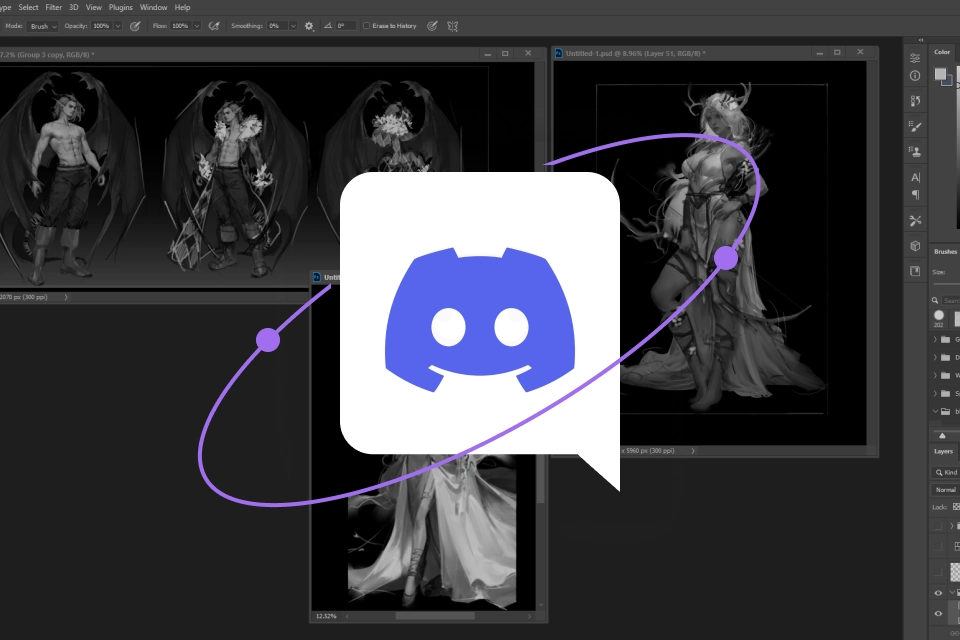Toggle pressure for size icon after Erase to History

[x=432, y=26]
